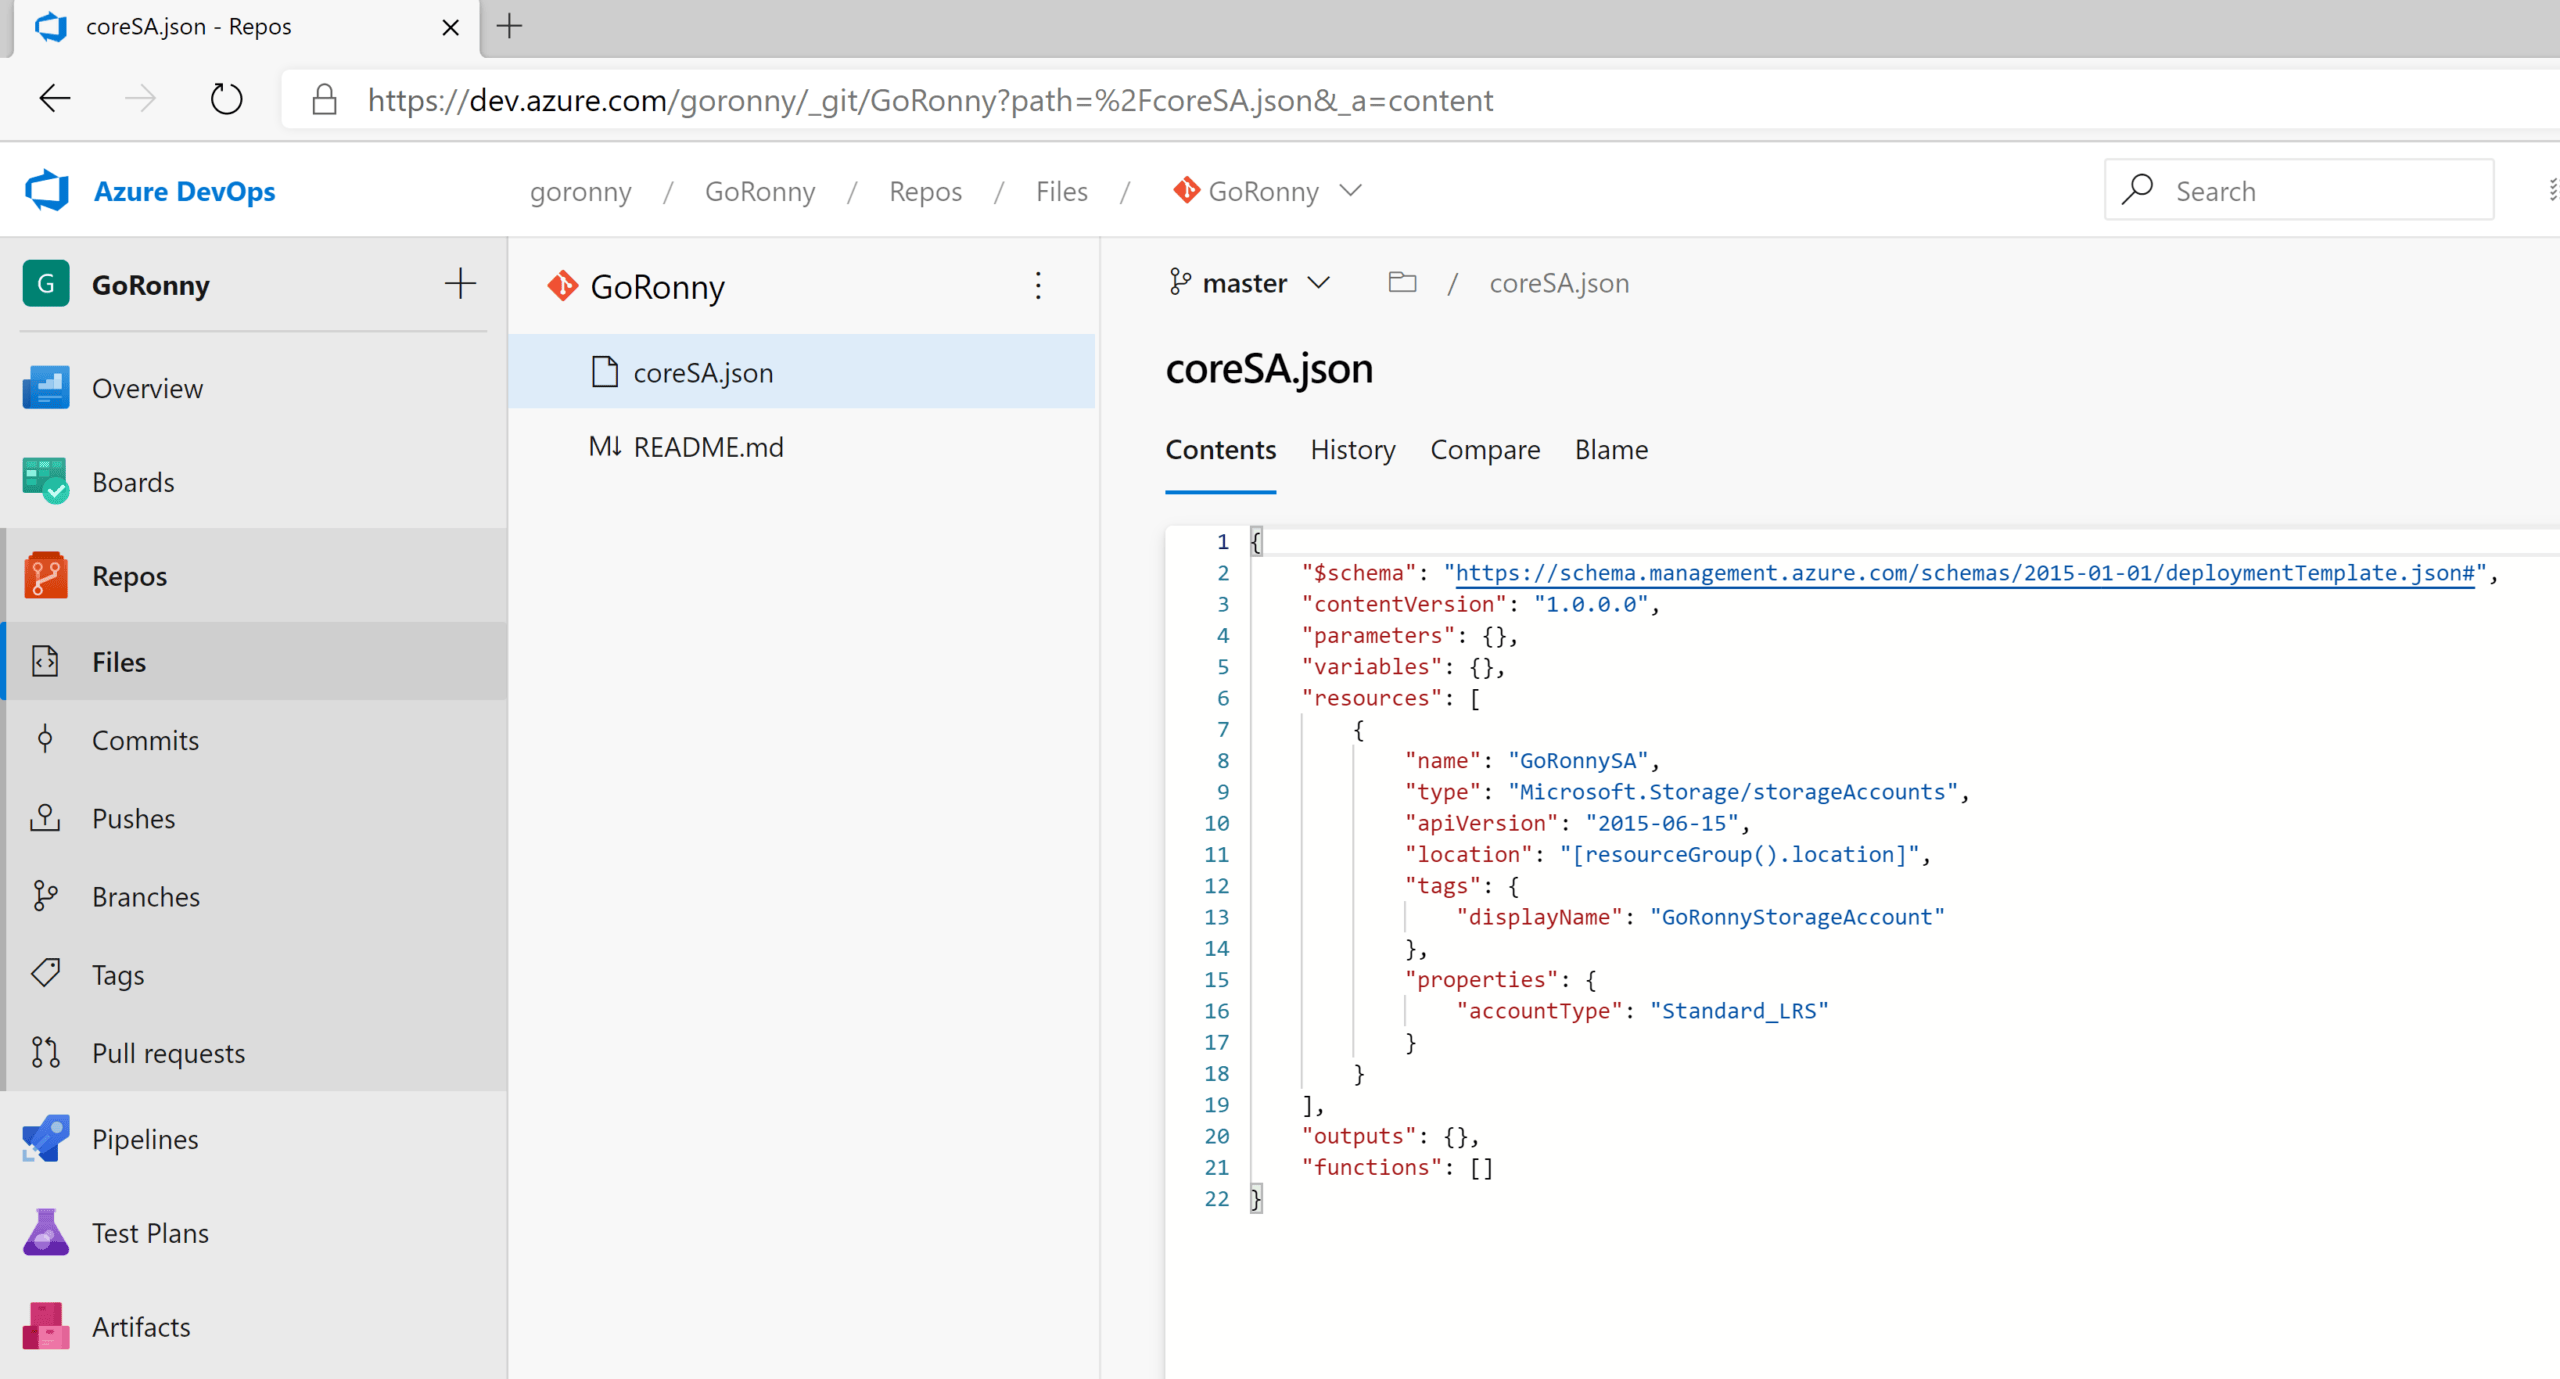Reload the page with the refresh icon
The image size is (2560, 1379).
227,99
